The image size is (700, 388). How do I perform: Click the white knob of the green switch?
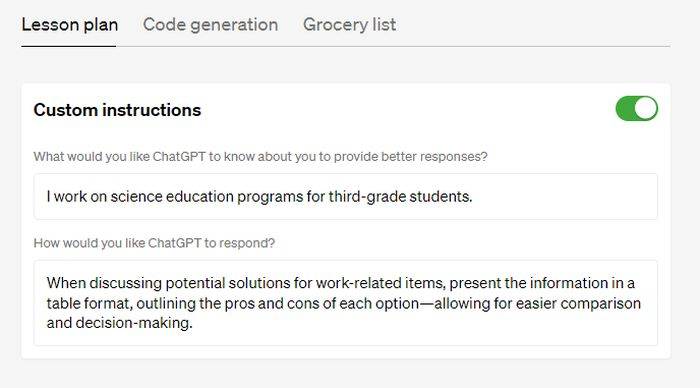(646, 108)
